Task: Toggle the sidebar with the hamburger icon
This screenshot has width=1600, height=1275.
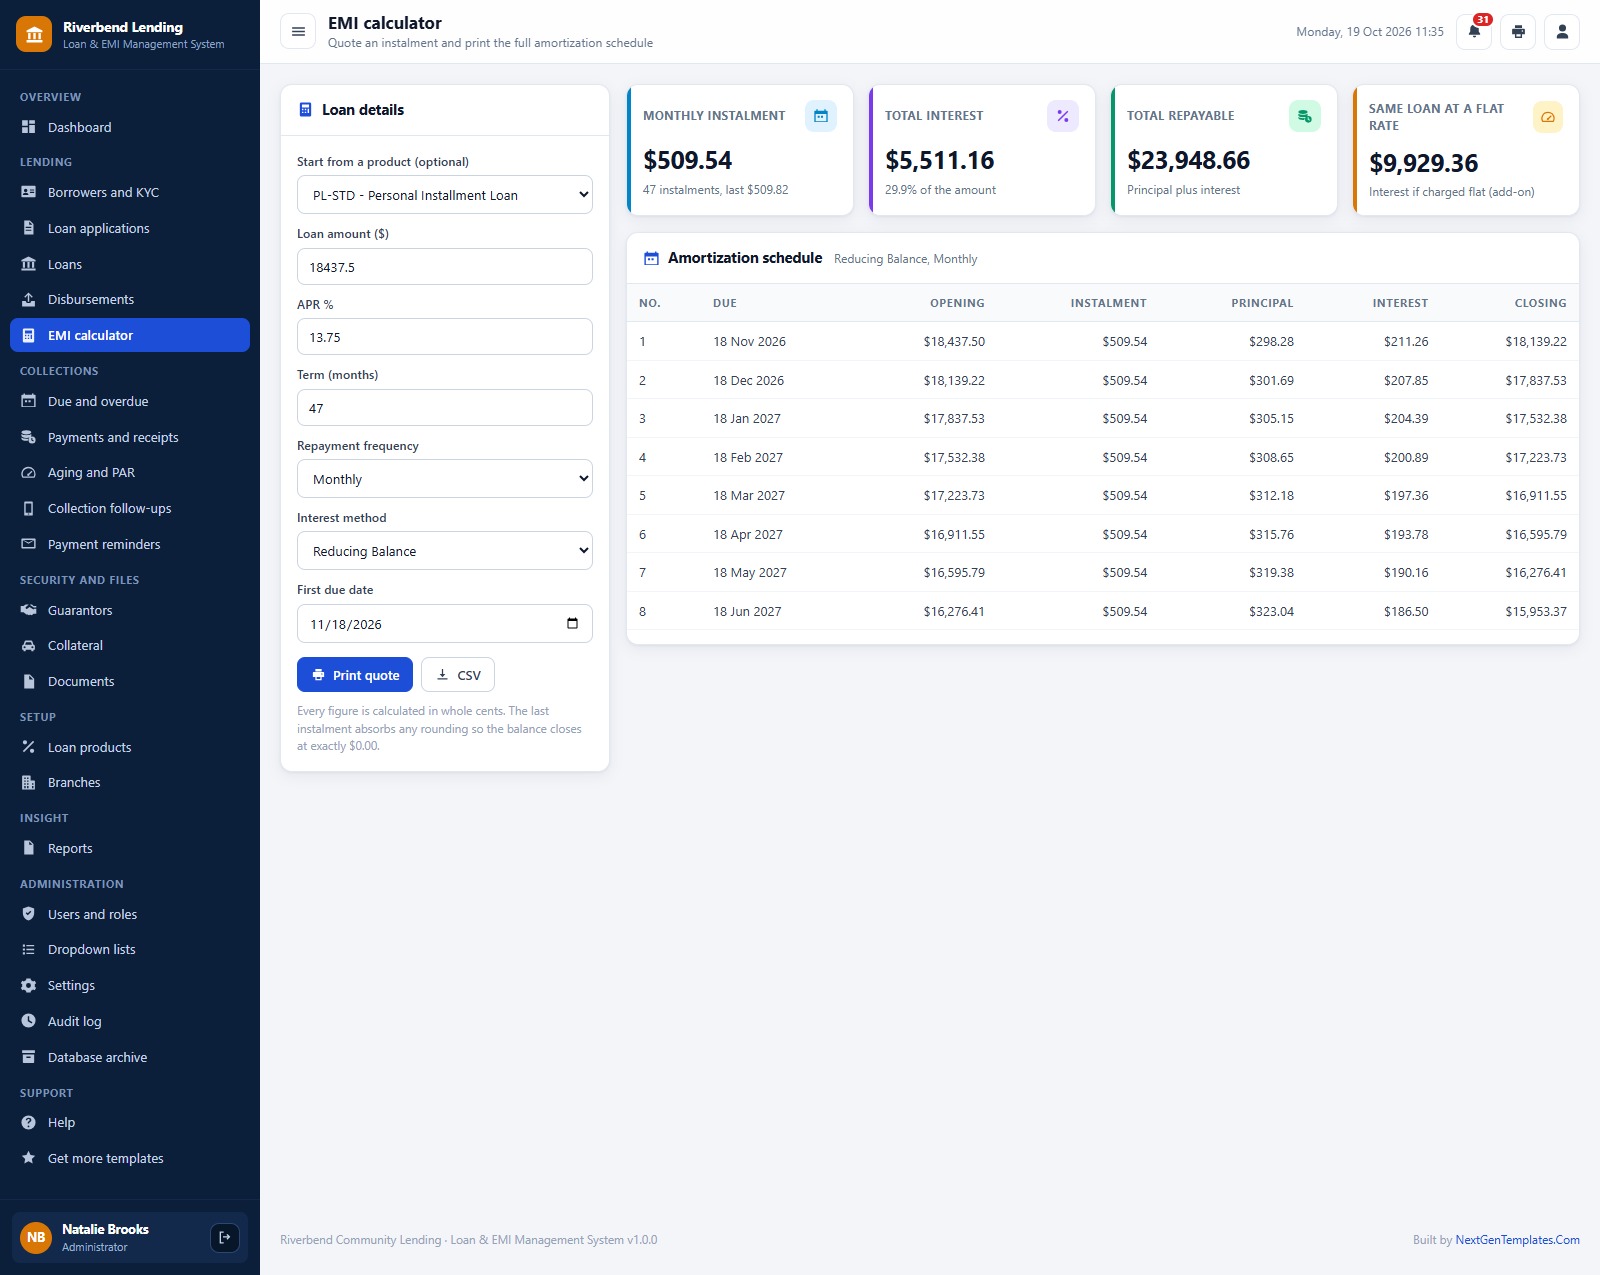Action: (298, 32)
